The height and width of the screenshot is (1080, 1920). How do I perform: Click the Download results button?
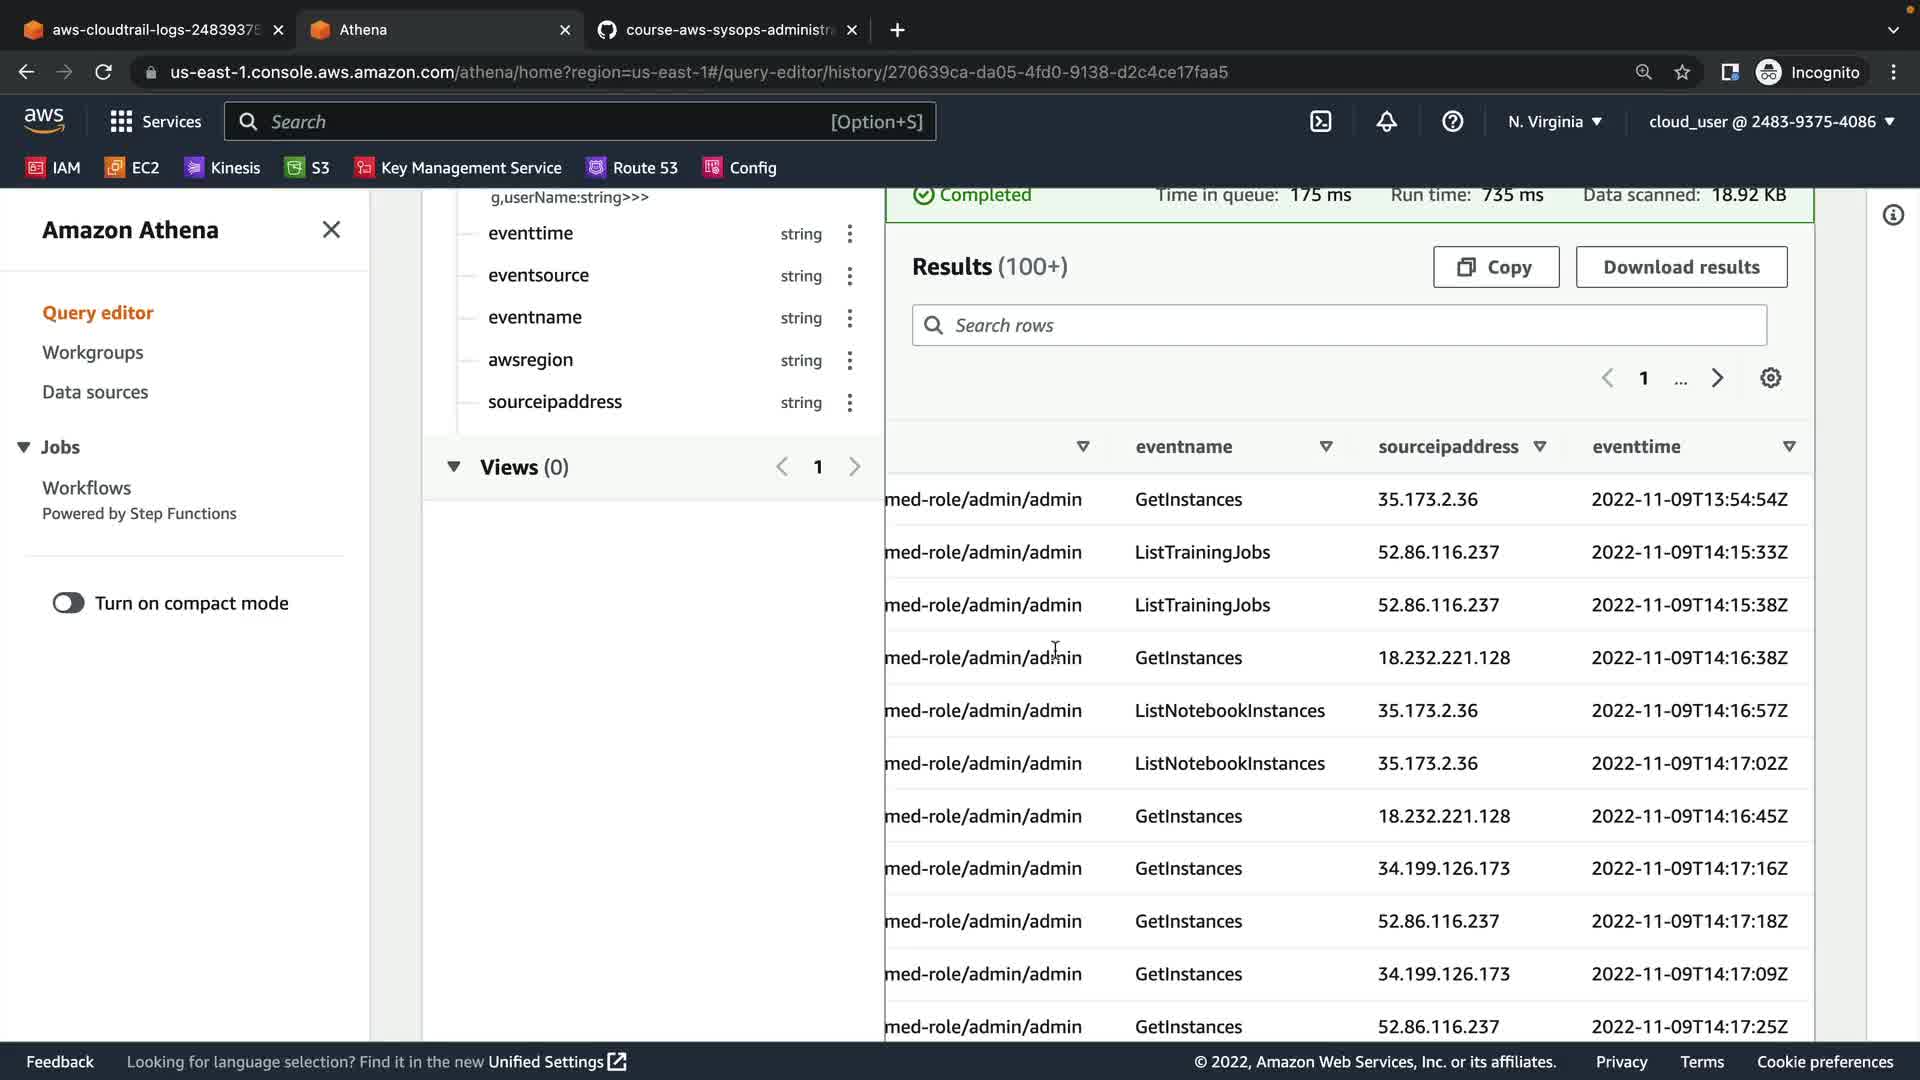click(x=1680, y=267)
